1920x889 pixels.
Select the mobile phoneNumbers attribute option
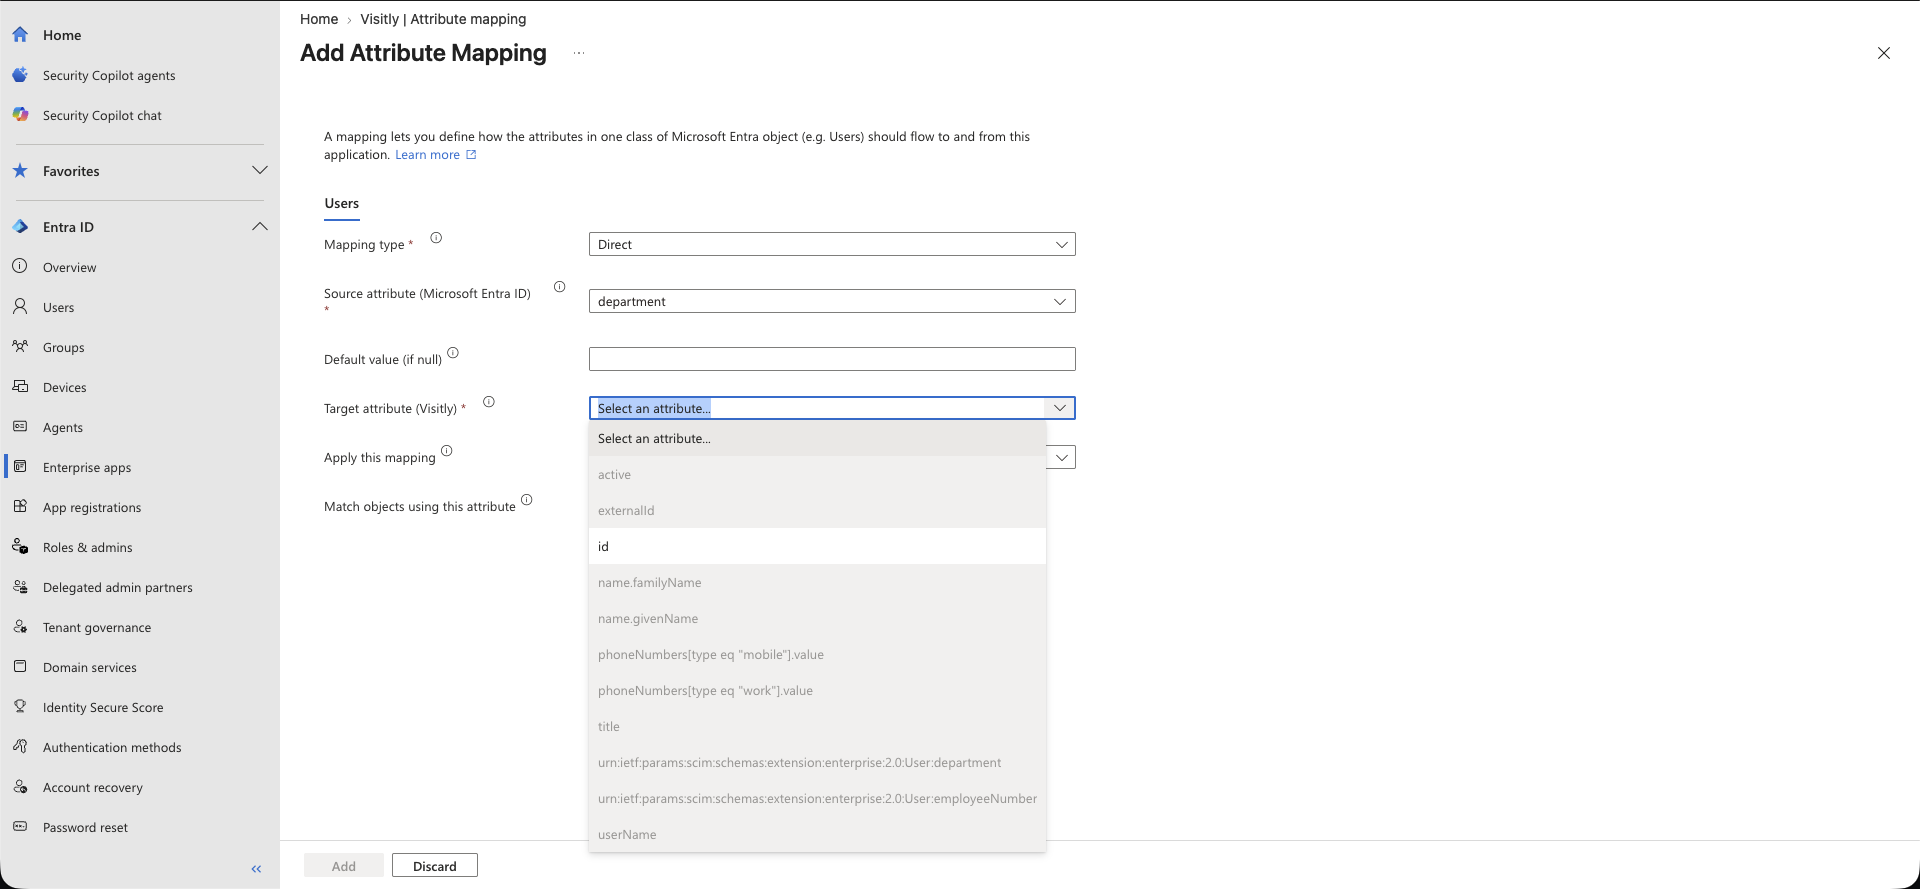pyautogui.click(x=817, y=654)
